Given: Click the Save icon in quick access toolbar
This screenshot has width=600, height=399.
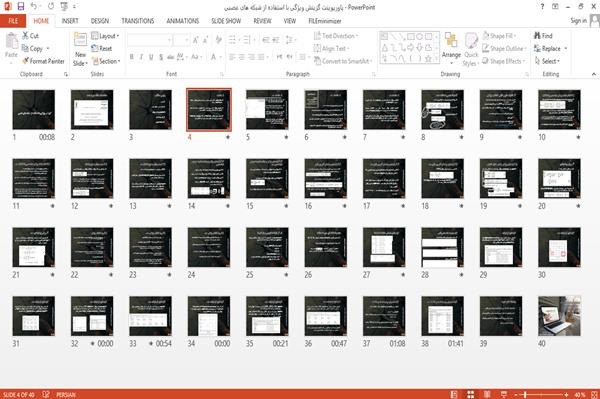Looking at the screenshot, I should [21, 6].
